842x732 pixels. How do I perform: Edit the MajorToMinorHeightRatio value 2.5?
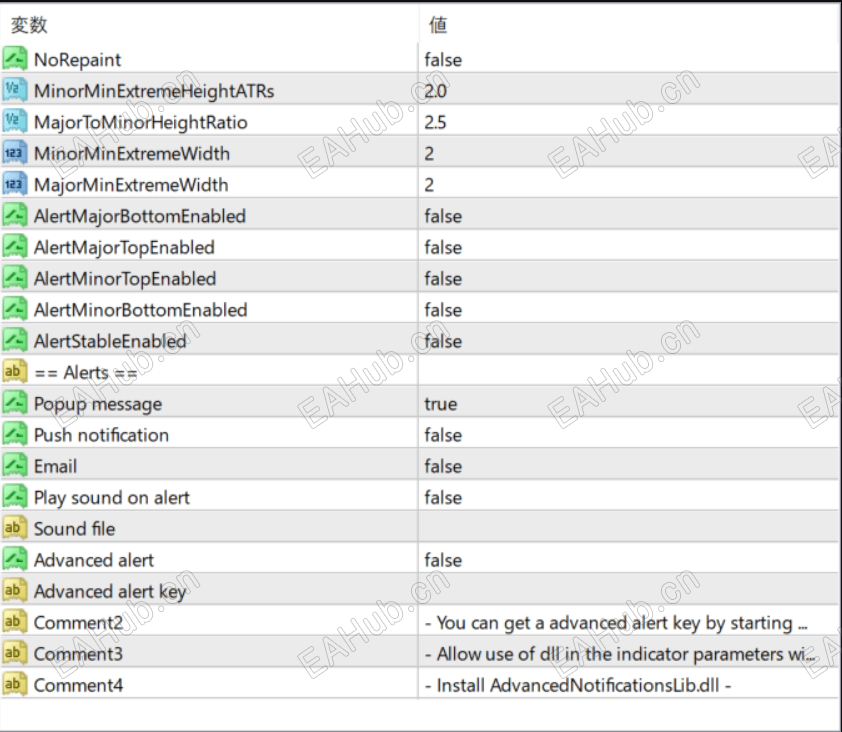tap(436, 122)
